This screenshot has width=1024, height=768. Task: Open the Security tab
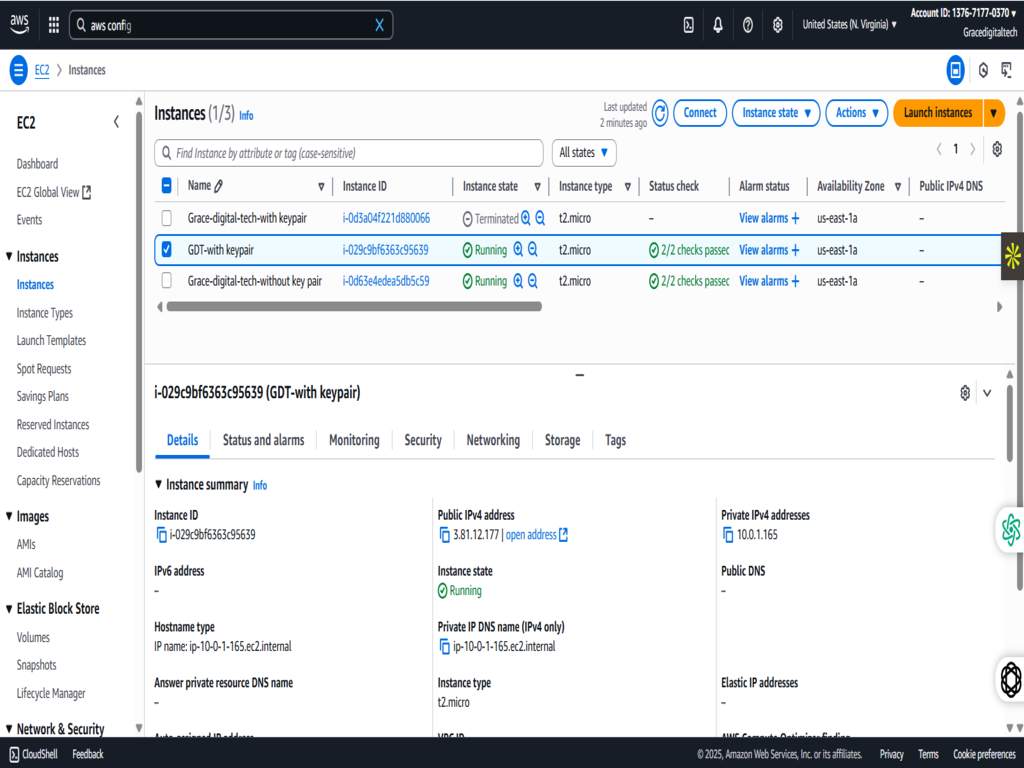tap(423, 440)
